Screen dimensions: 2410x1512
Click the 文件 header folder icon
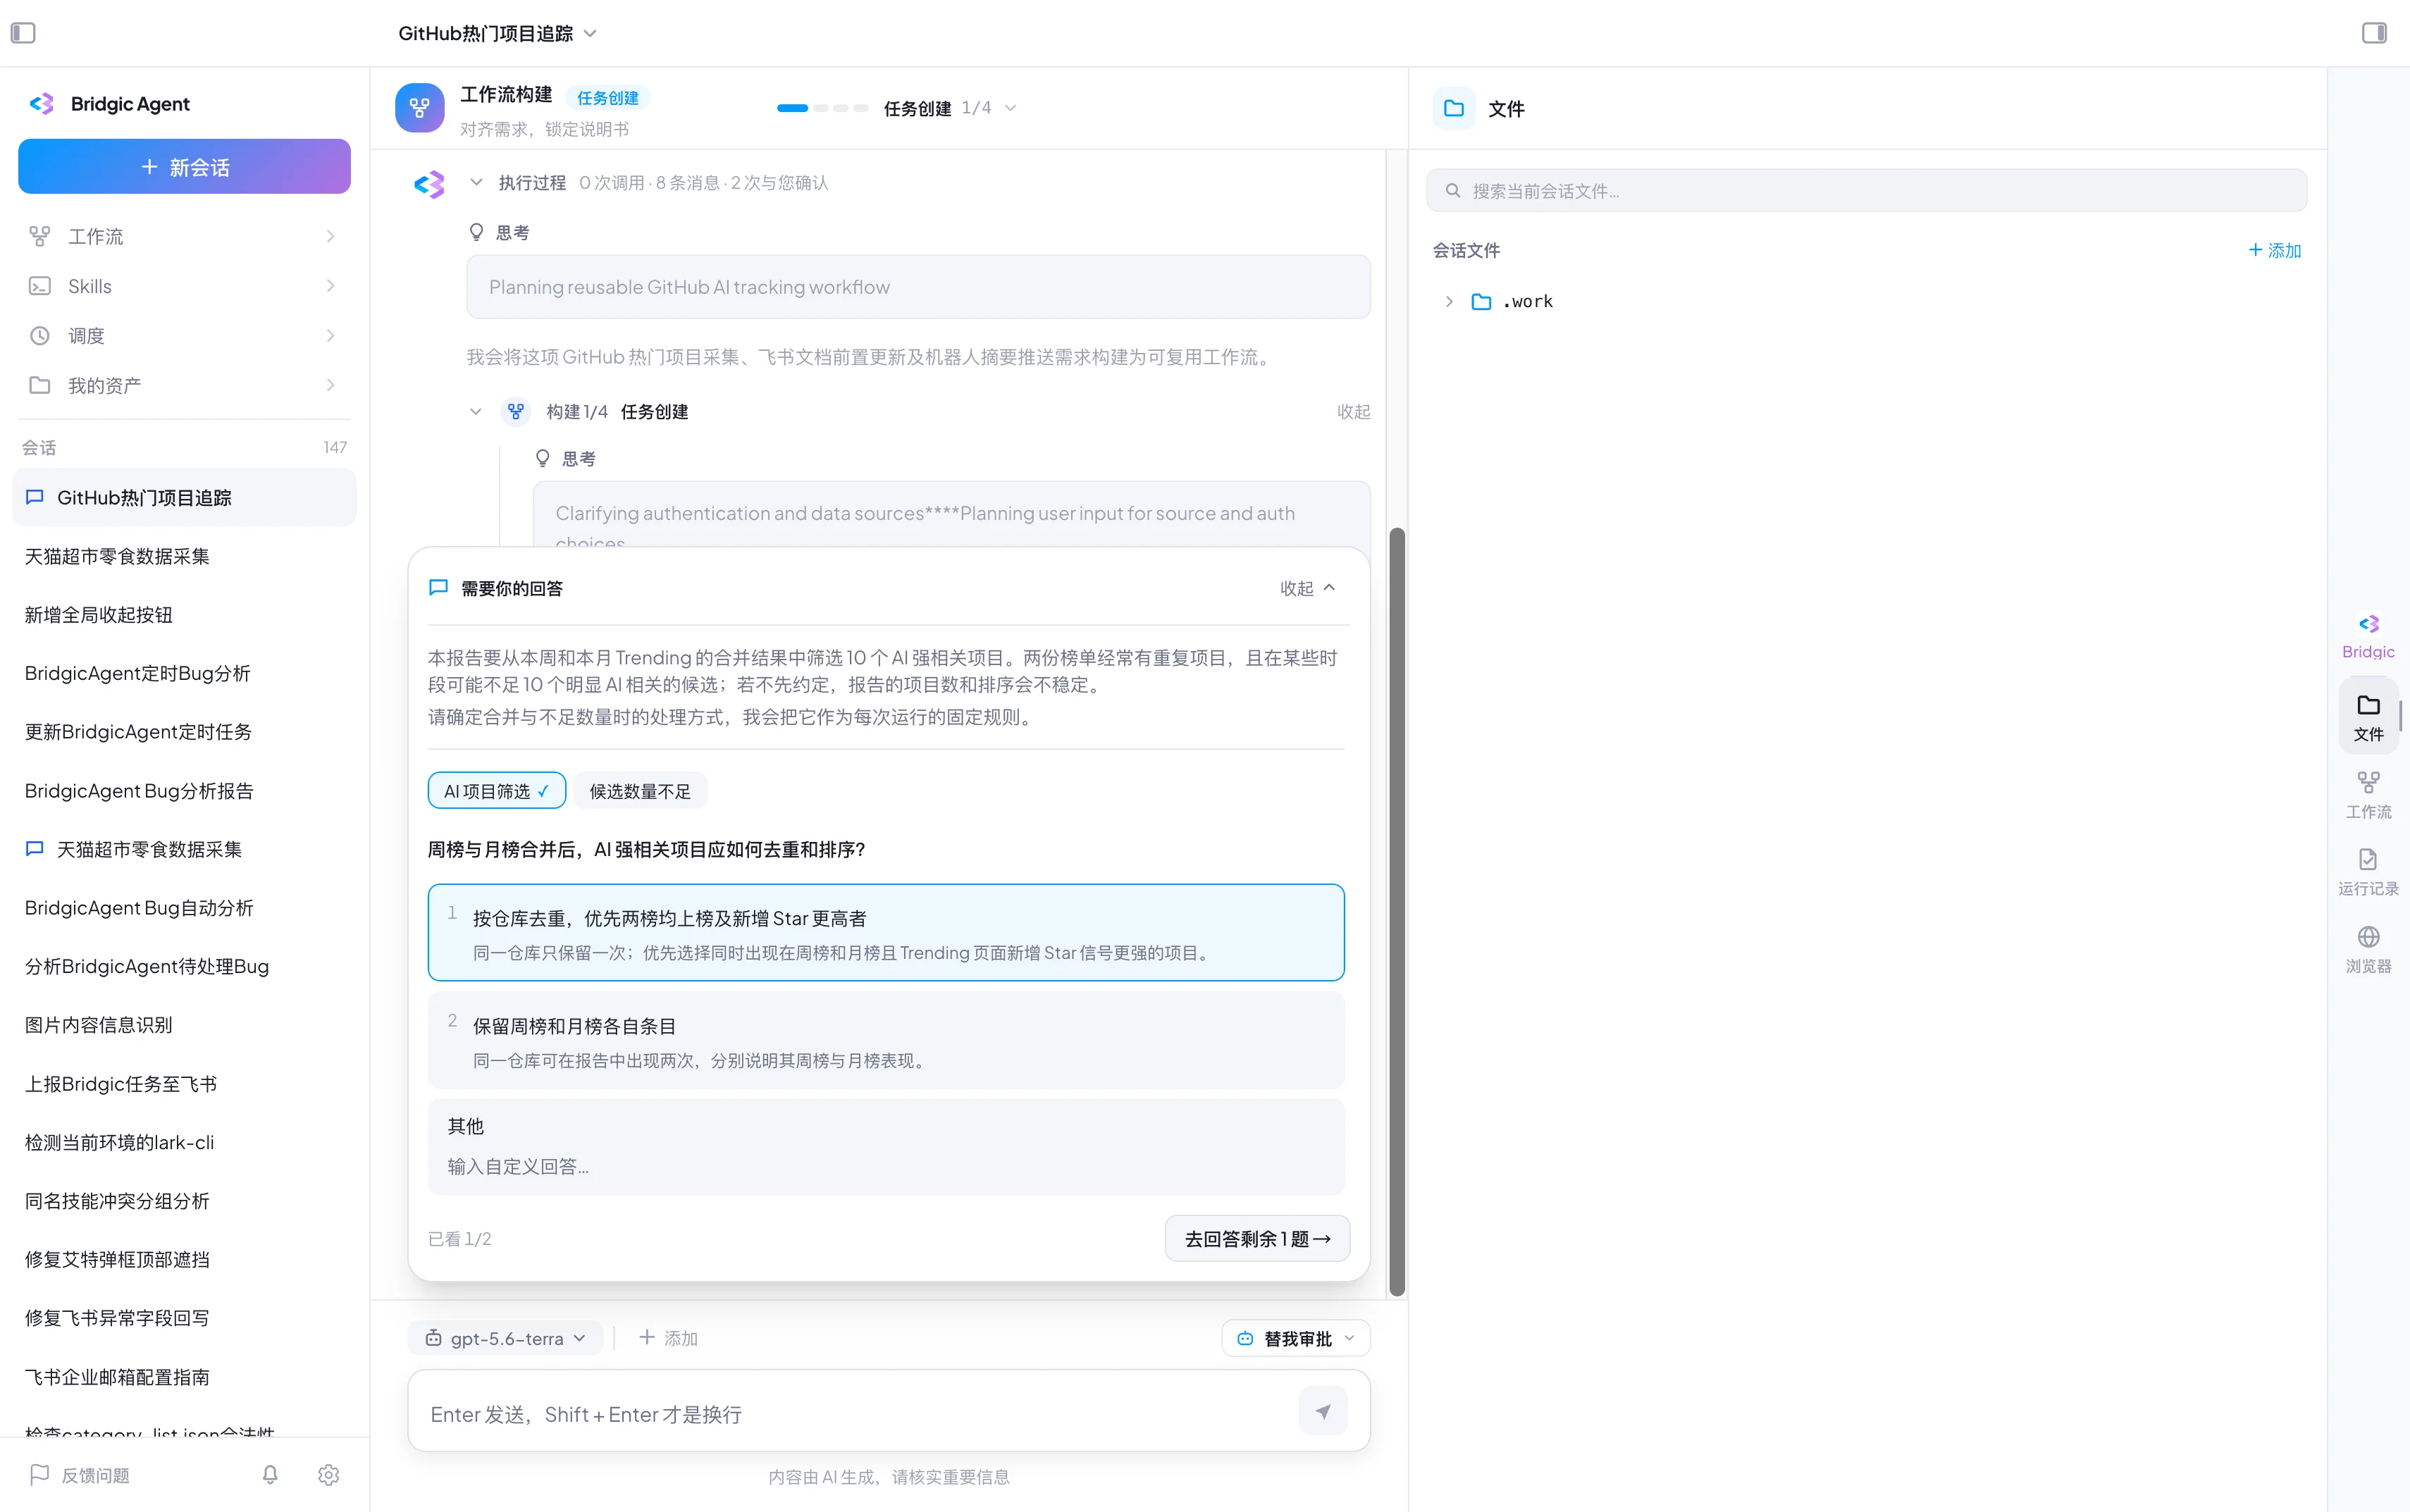tap(1454, 108)
